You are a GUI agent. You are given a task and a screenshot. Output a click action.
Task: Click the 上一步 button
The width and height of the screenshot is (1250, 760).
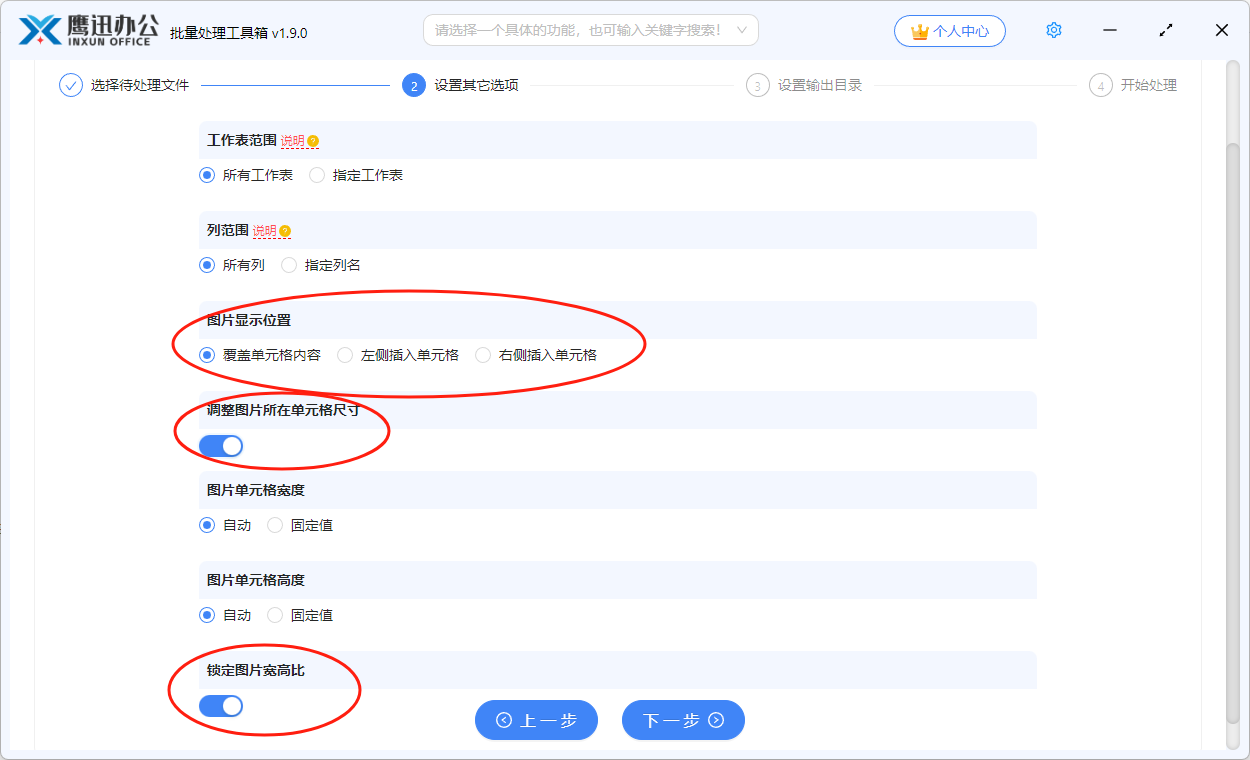536,719
